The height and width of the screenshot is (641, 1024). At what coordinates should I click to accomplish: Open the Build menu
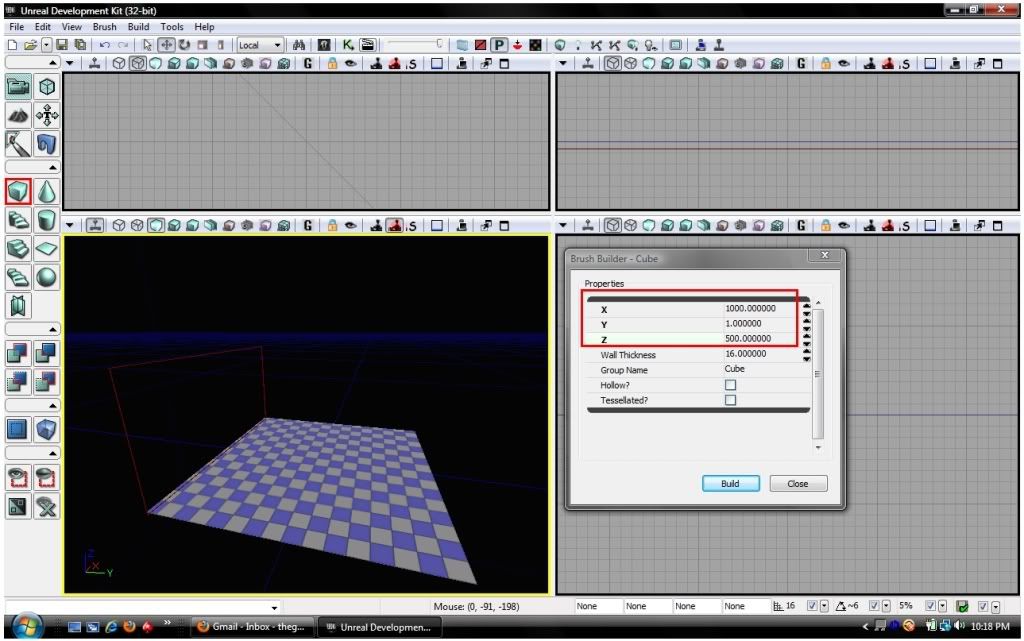138,27
